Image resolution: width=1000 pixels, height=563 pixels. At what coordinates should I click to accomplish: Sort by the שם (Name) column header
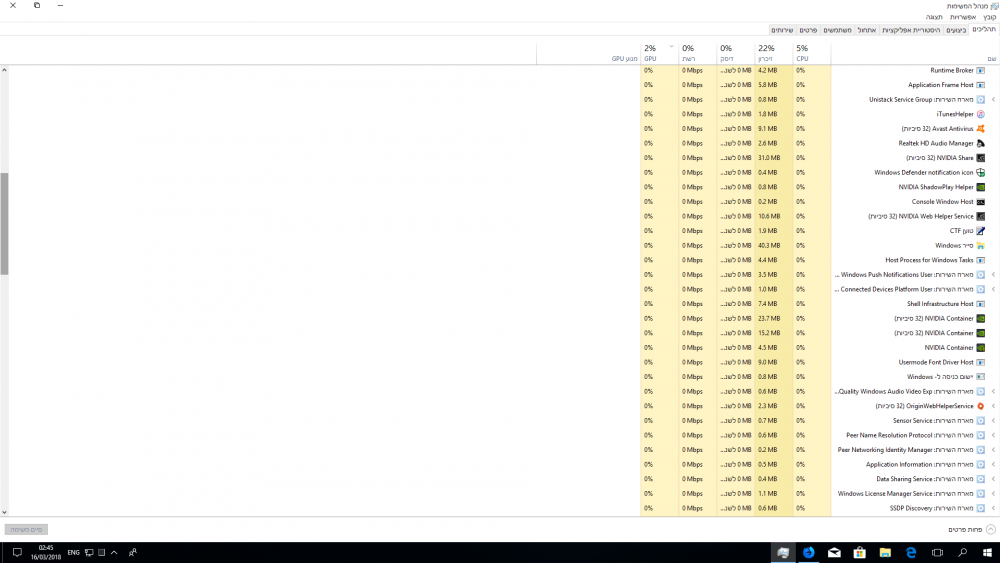point(915,53)
